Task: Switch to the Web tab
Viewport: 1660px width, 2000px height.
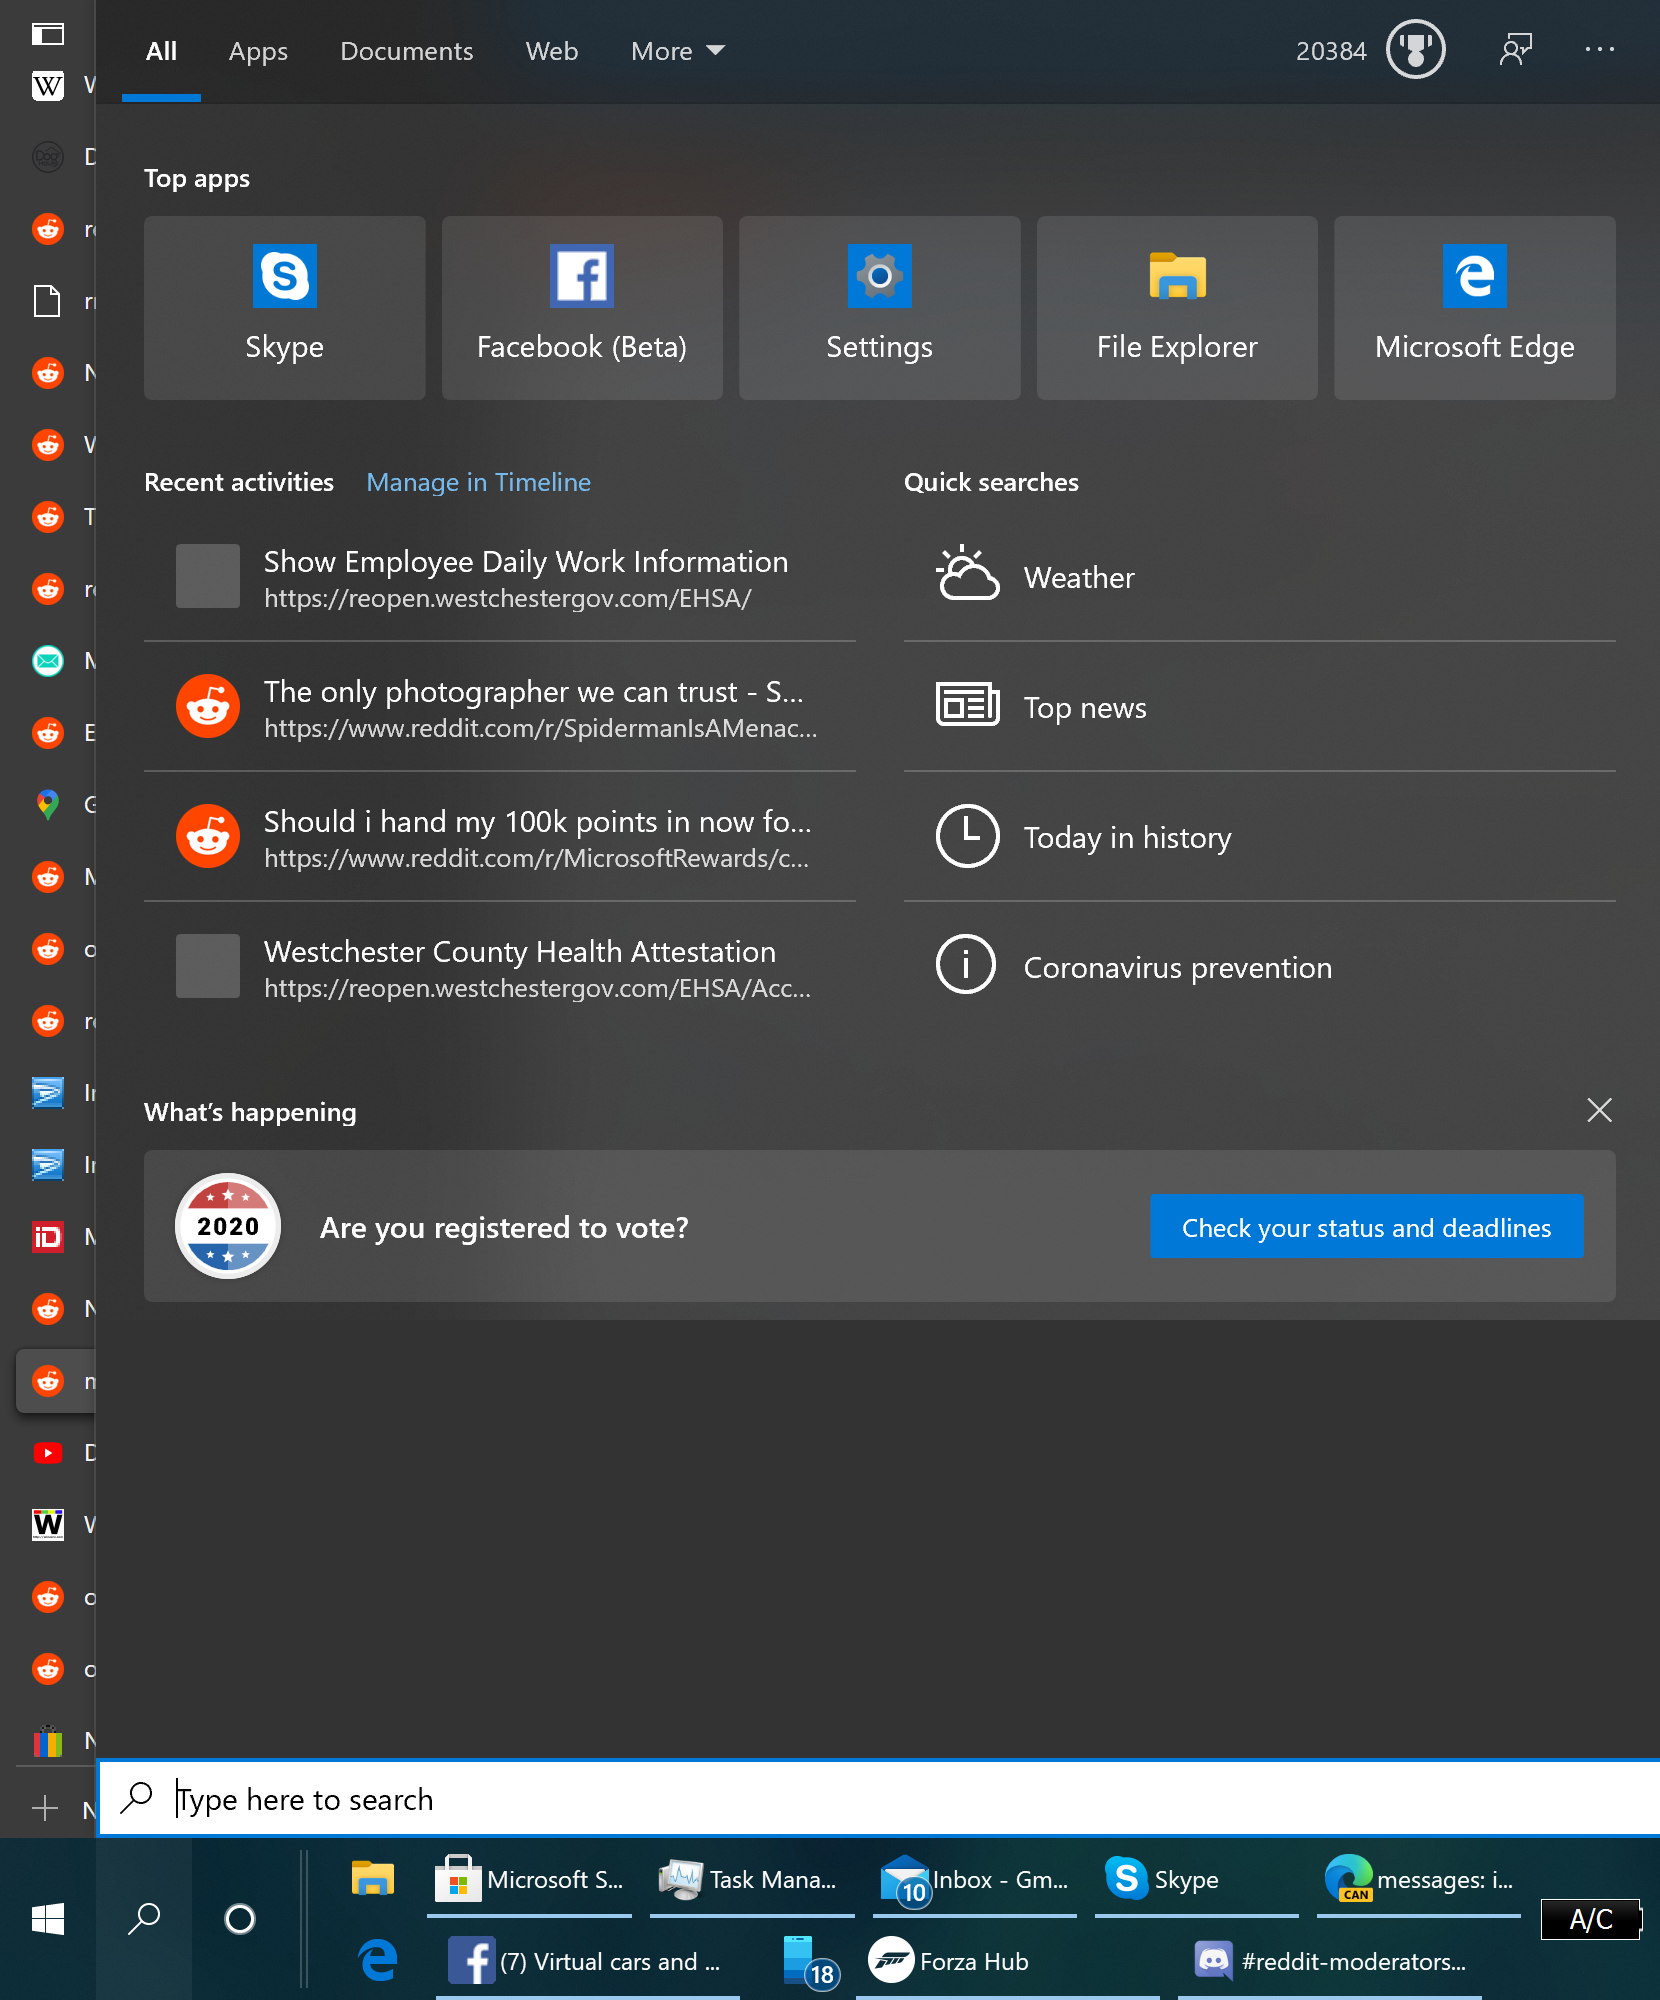Action: tap(552, 51)
